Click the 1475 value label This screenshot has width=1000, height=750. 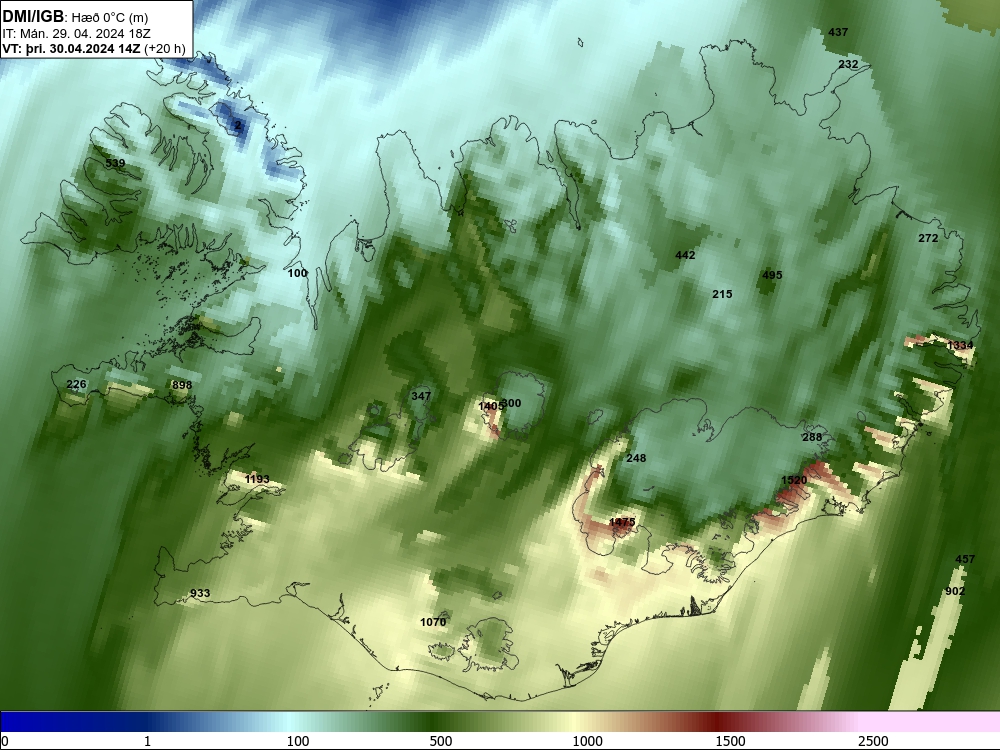click(x=622, y=522)
